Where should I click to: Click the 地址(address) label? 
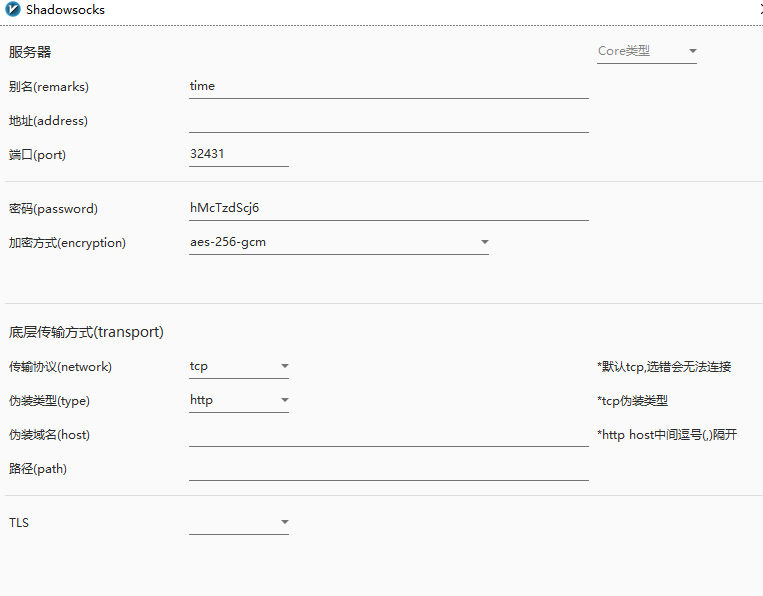coord(48,121)
